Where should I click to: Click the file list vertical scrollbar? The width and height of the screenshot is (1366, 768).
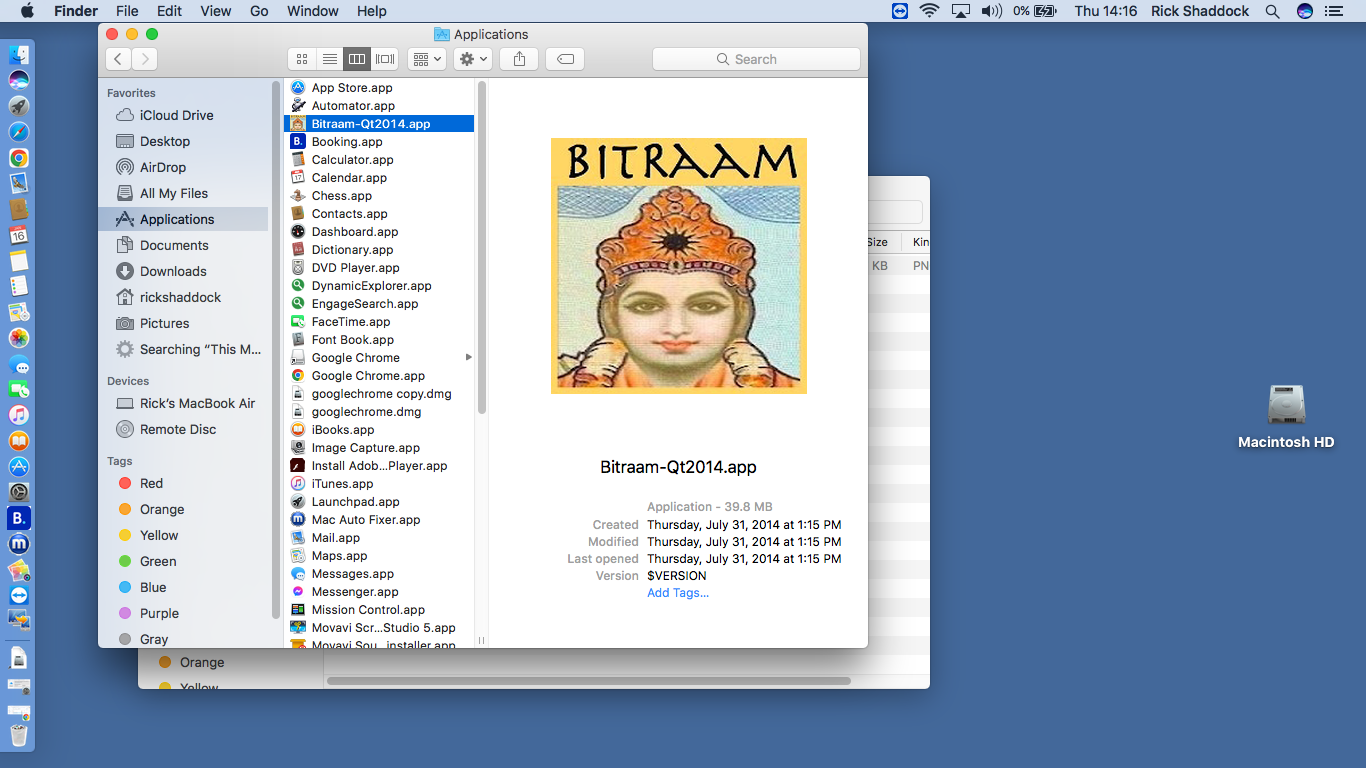pyautogui.click(x=481, y=248)
